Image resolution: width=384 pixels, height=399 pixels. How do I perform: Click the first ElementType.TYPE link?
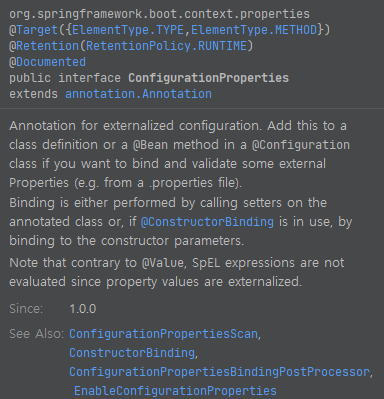click(x=128, y=30)
